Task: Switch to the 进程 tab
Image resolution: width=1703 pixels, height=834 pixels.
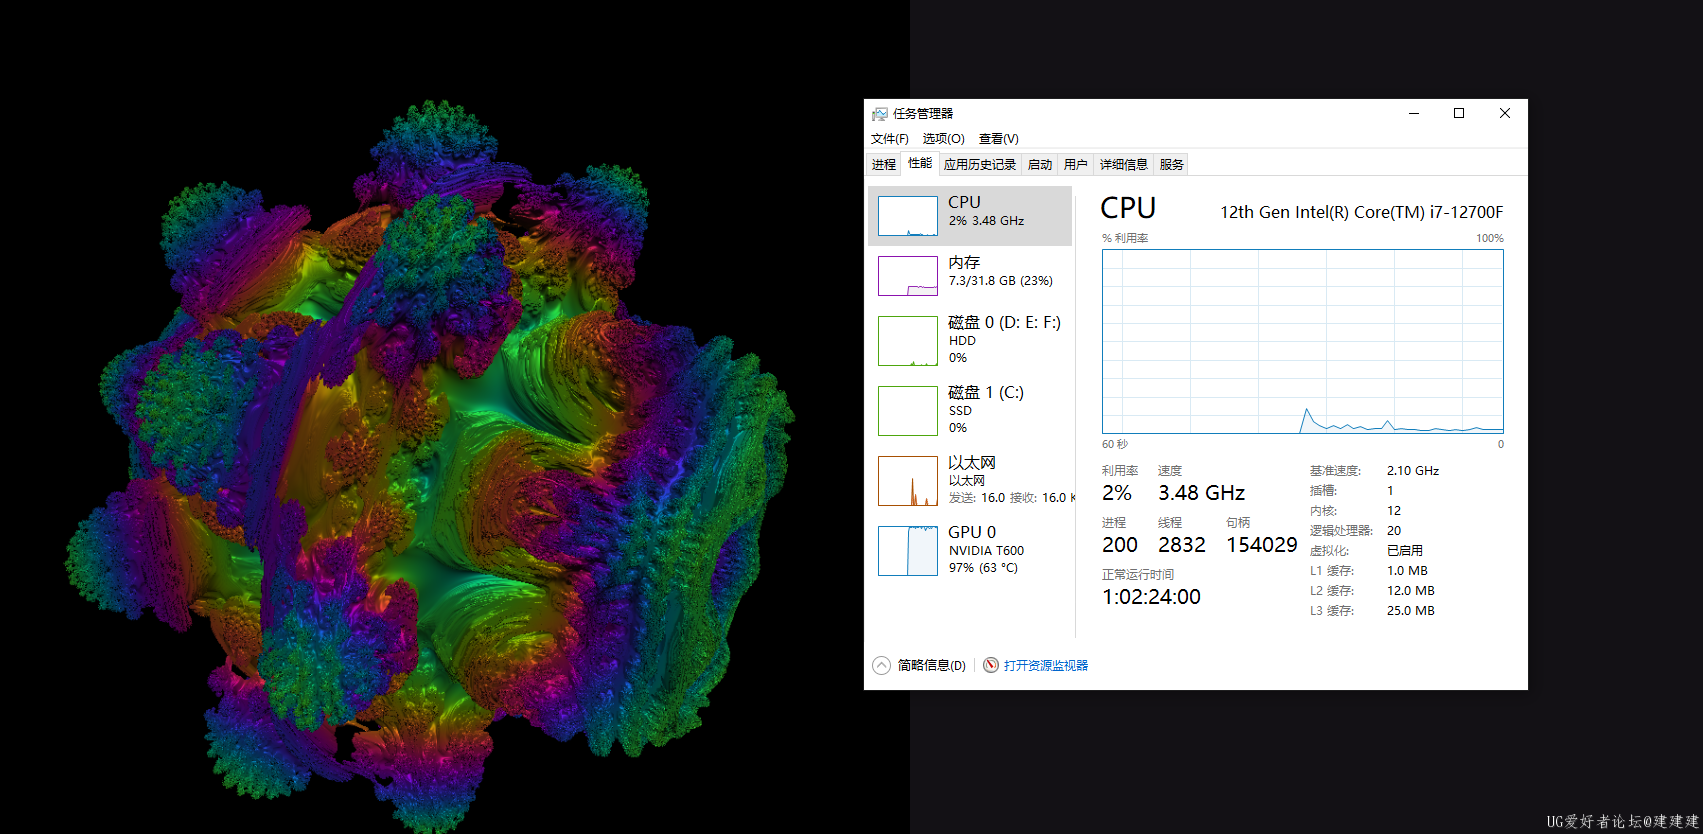Action: coord(883,165)
